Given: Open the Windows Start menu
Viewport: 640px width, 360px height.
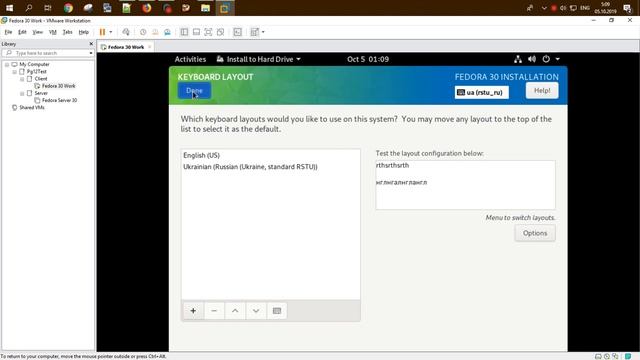Looking at the screenshot, I should coord(9,8).
